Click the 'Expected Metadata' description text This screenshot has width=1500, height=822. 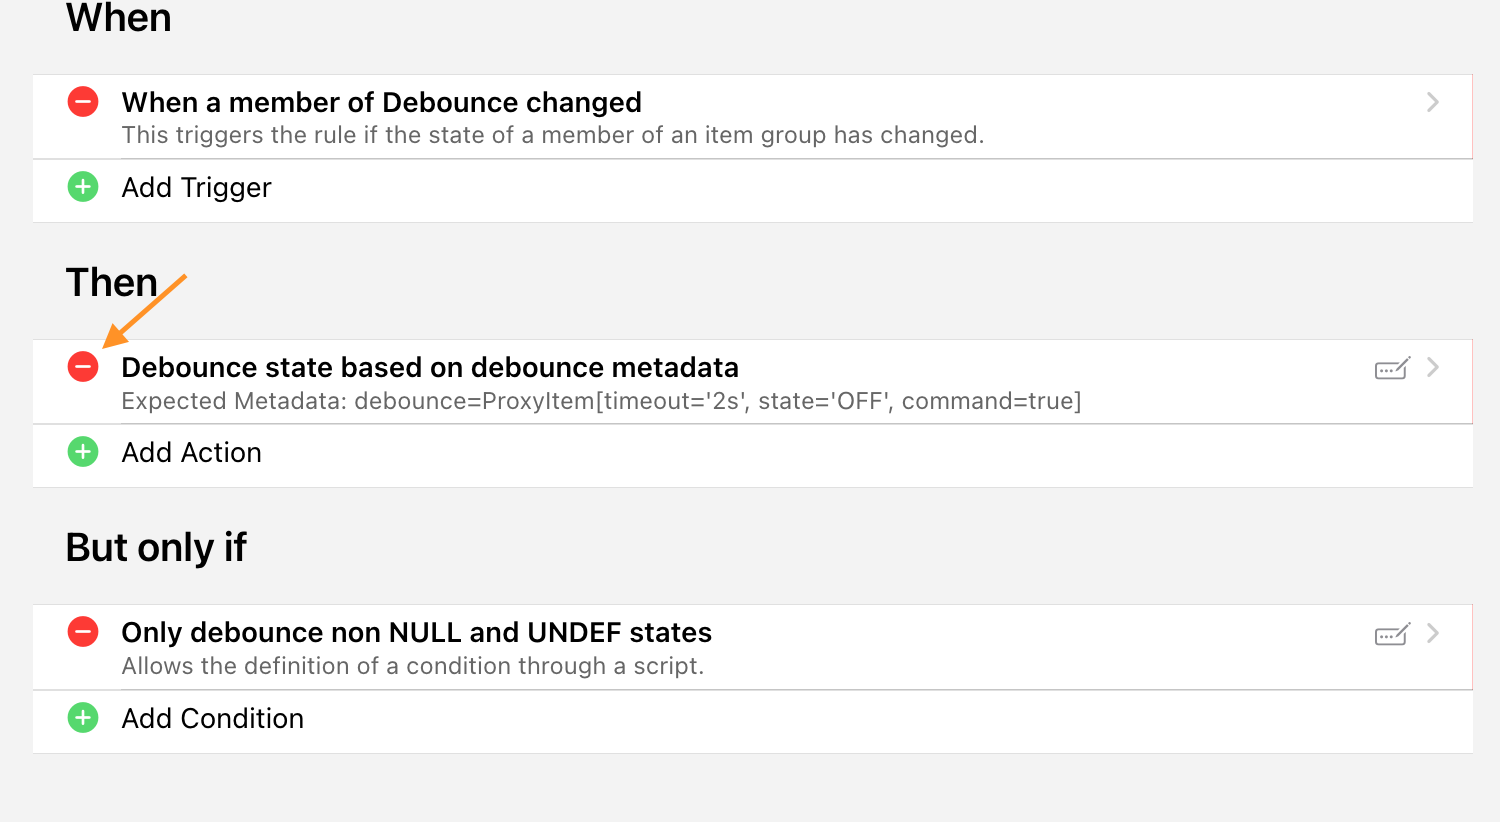[x=601, y=401]
